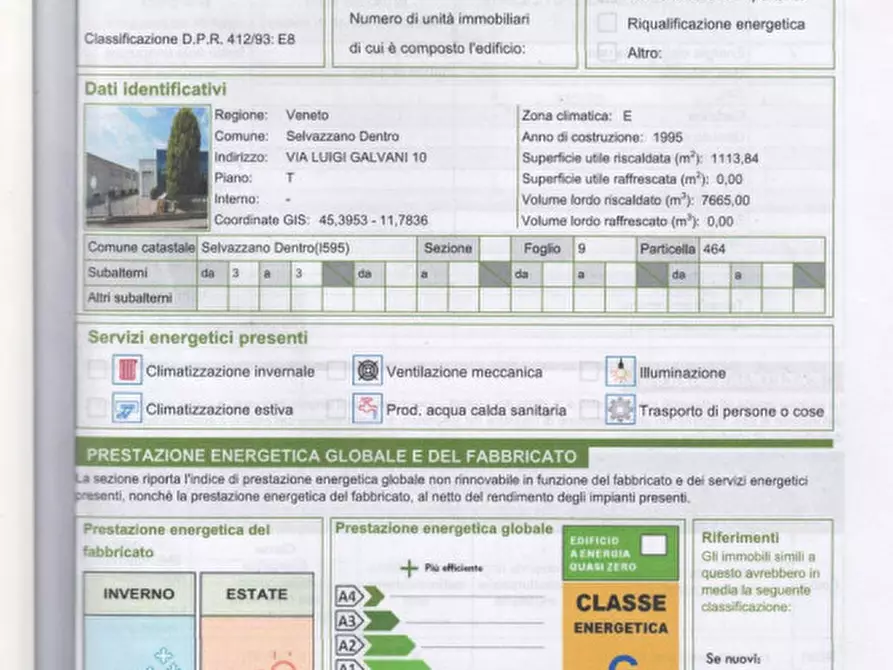Tick the Altro checkbox
Viewport: 893px width, 670px height.
tap(607, 53)
